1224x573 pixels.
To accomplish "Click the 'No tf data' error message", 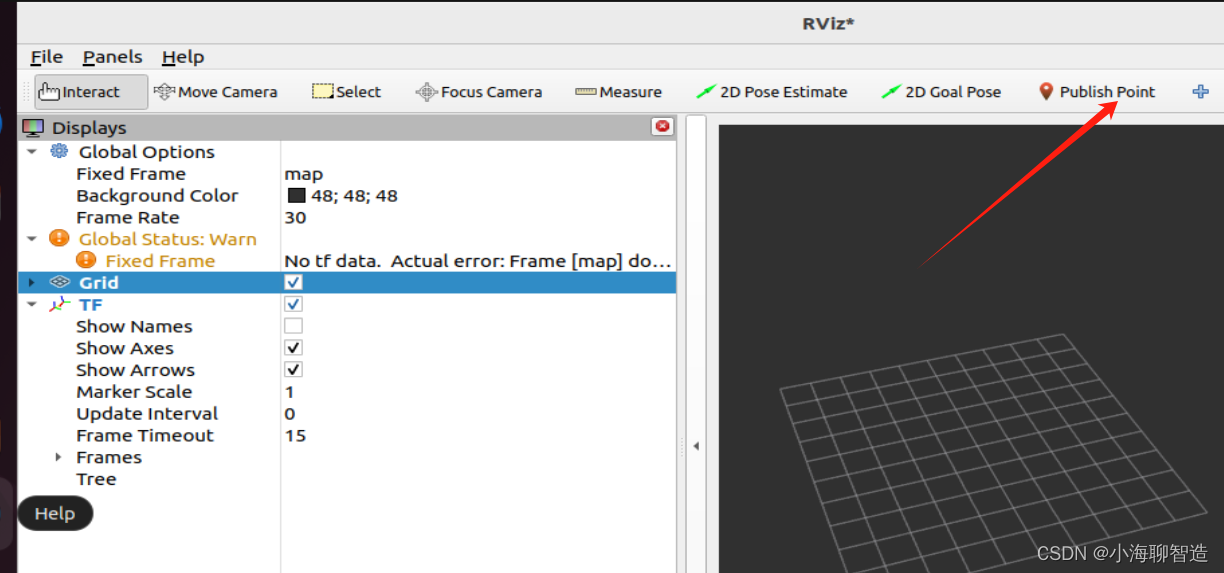I will click(478, 261).
